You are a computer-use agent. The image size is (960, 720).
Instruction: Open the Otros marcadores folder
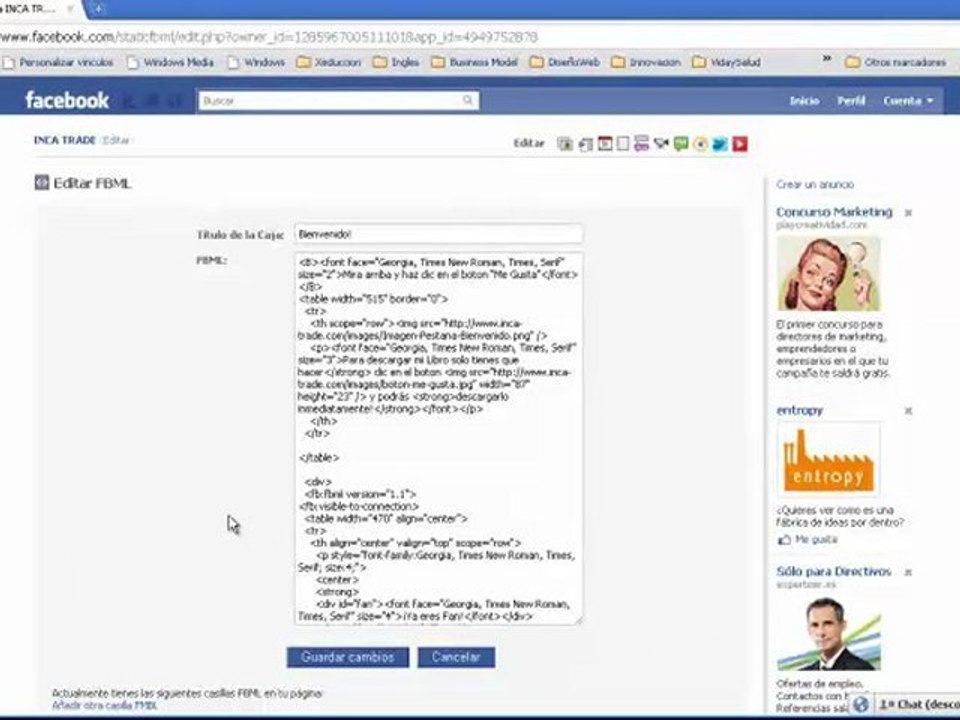pos(896,62)
